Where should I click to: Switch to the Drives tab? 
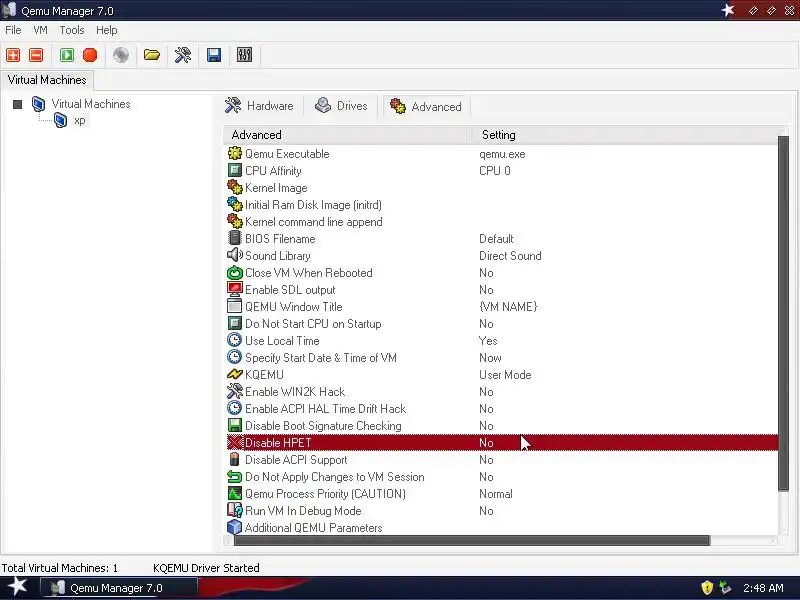click(x=341, y=106)
